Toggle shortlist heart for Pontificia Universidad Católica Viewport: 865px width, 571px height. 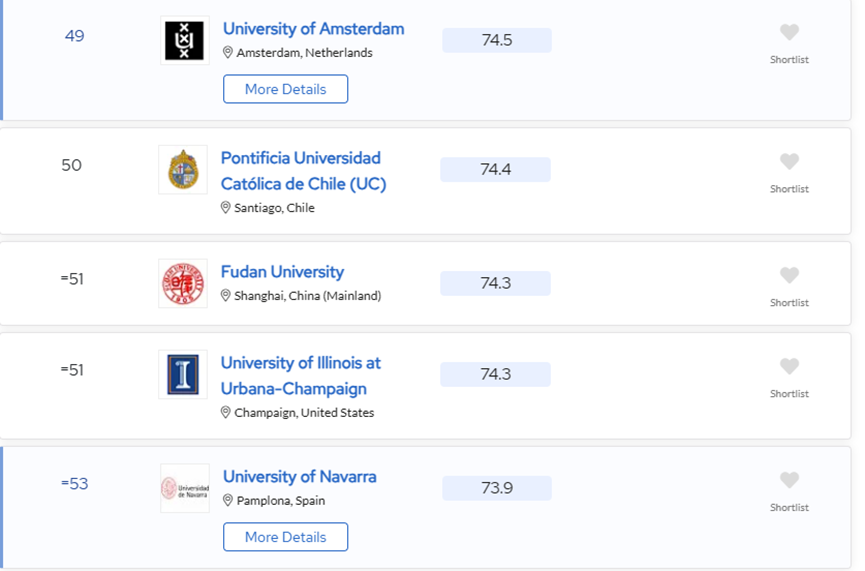click(789, 162)
